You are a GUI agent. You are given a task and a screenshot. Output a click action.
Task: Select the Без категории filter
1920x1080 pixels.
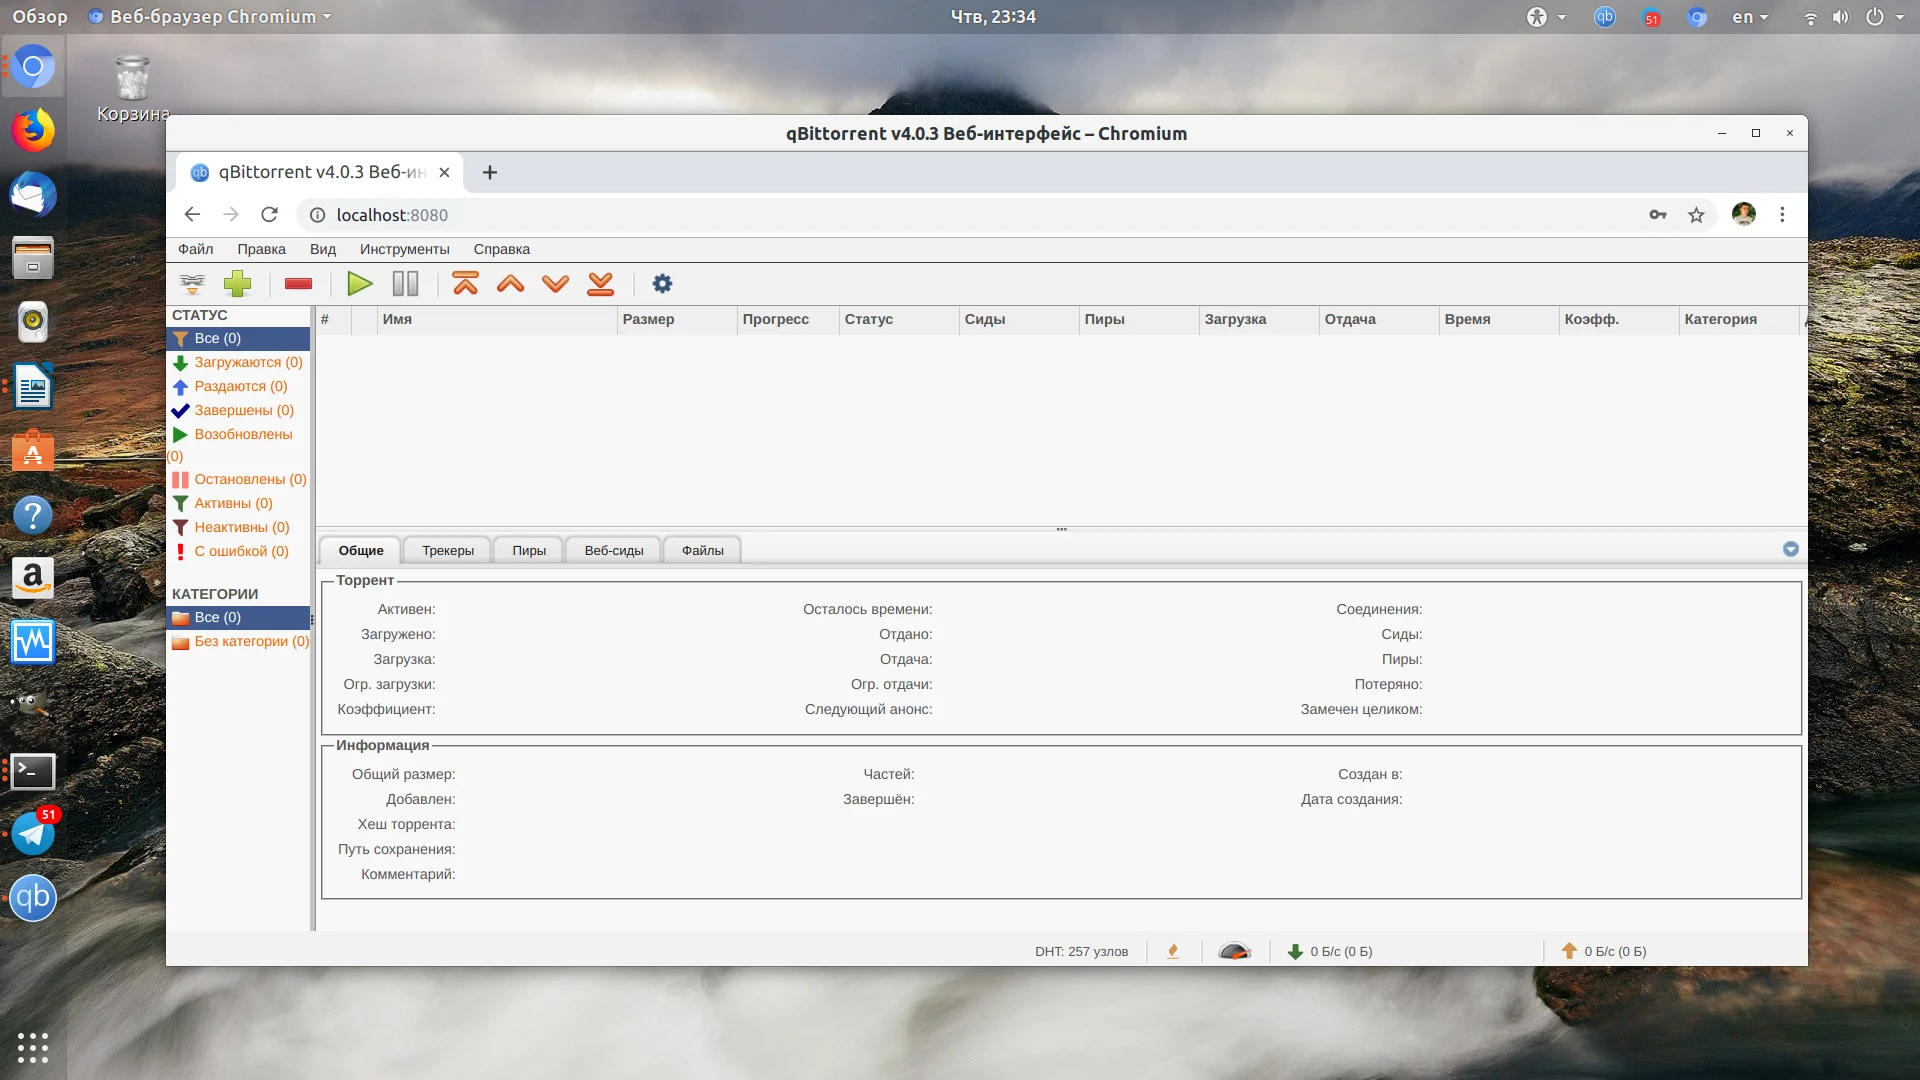pos(251,641)
